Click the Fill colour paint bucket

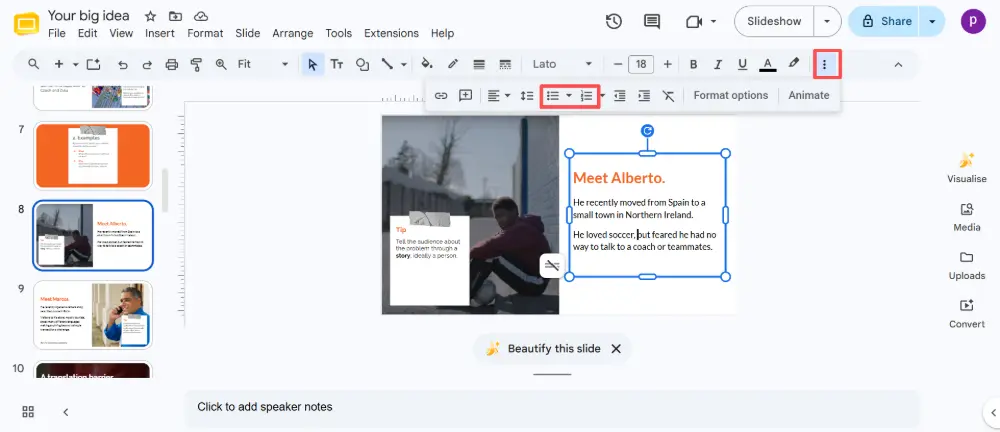(x=427, y=64)
